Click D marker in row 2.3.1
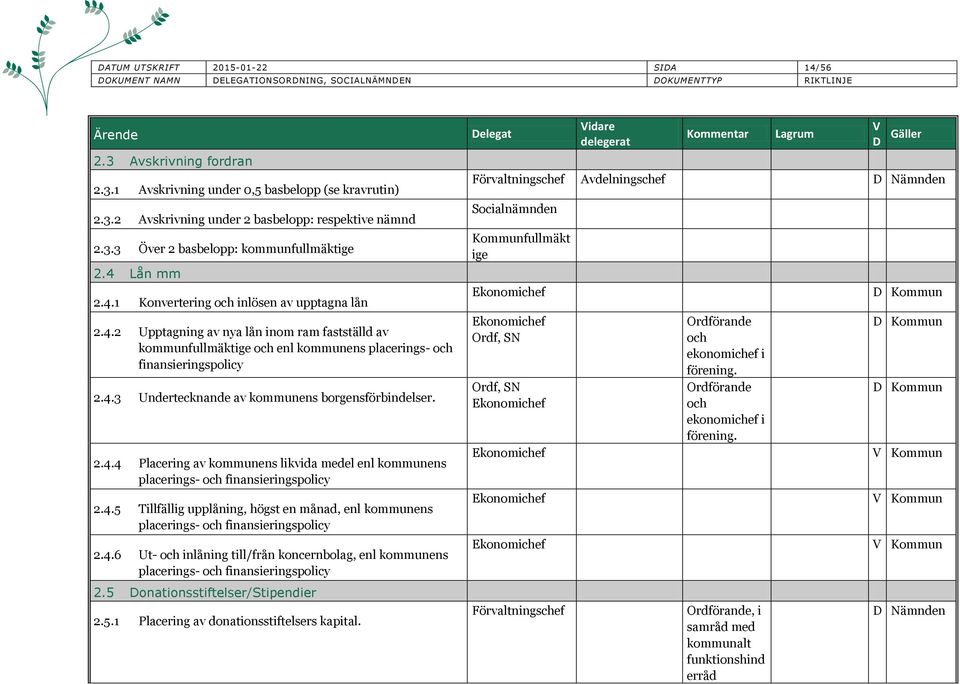 click(x=877, y=179)
